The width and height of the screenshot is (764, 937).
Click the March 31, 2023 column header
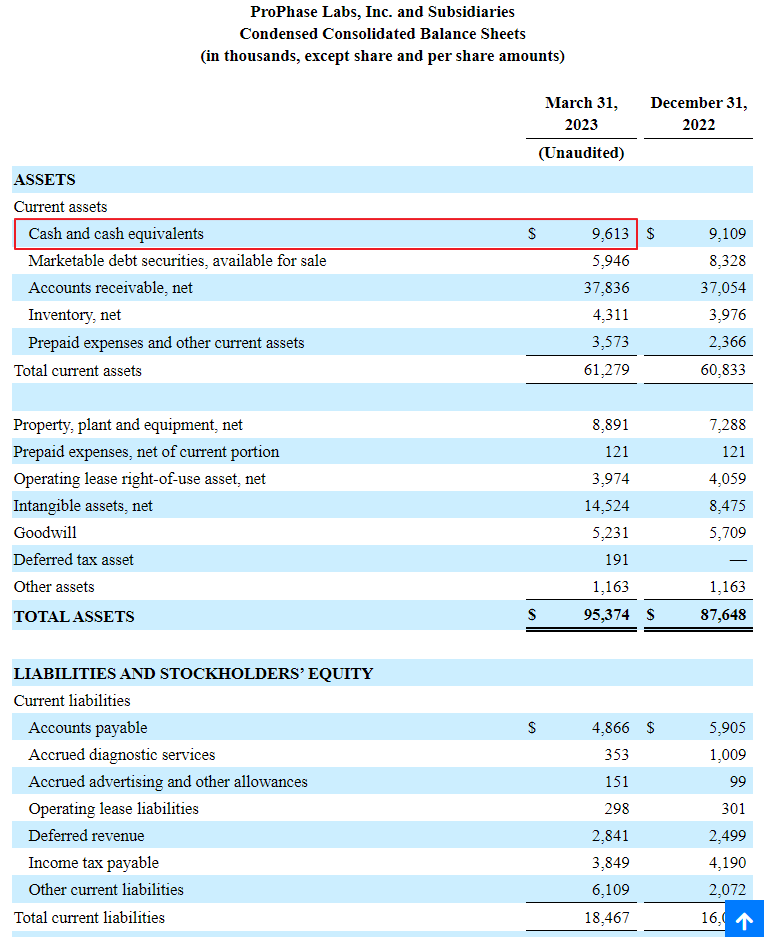point(581,114)
